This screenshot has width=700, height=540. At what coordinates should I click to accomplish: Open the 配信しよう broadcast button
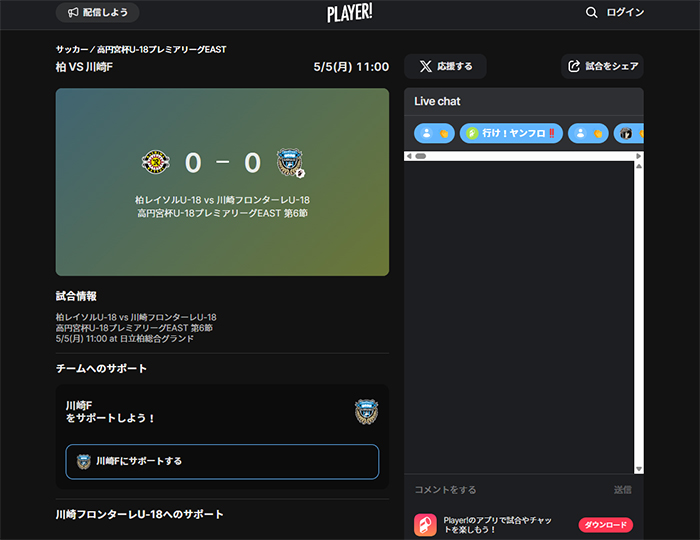pyautogui.click(x=97, y=12)
